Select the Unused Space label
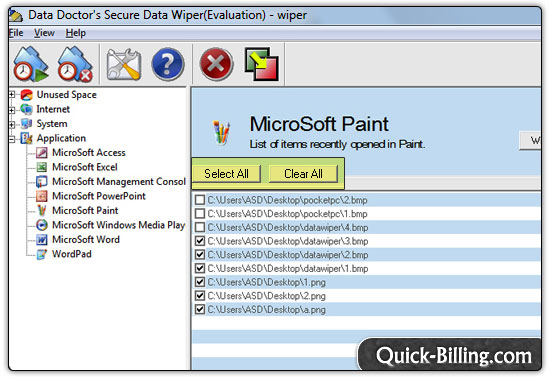 (67, 95)
